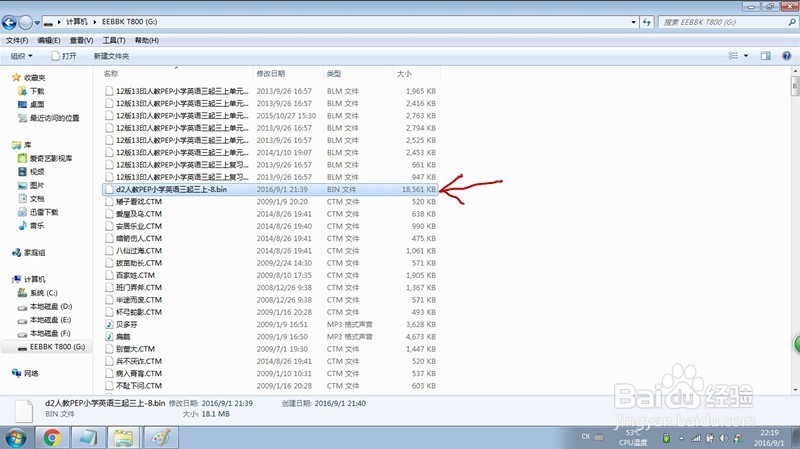Open the 帮助(H) menu

146,40
